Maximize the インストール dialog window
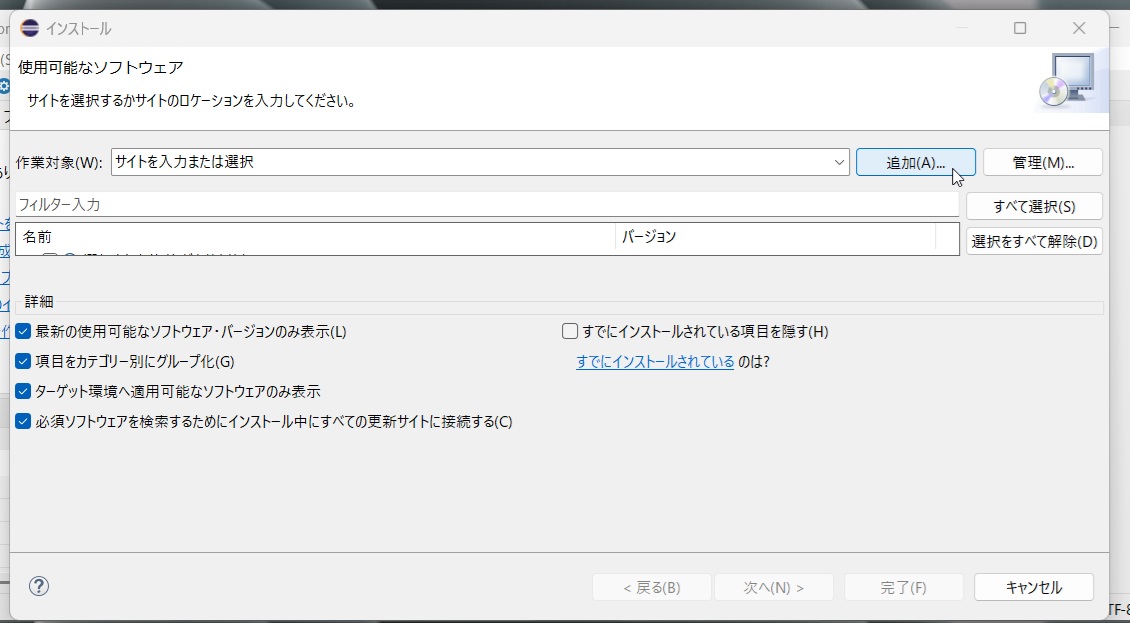This screenshot has width=1130, height=623. (1020, 28)
